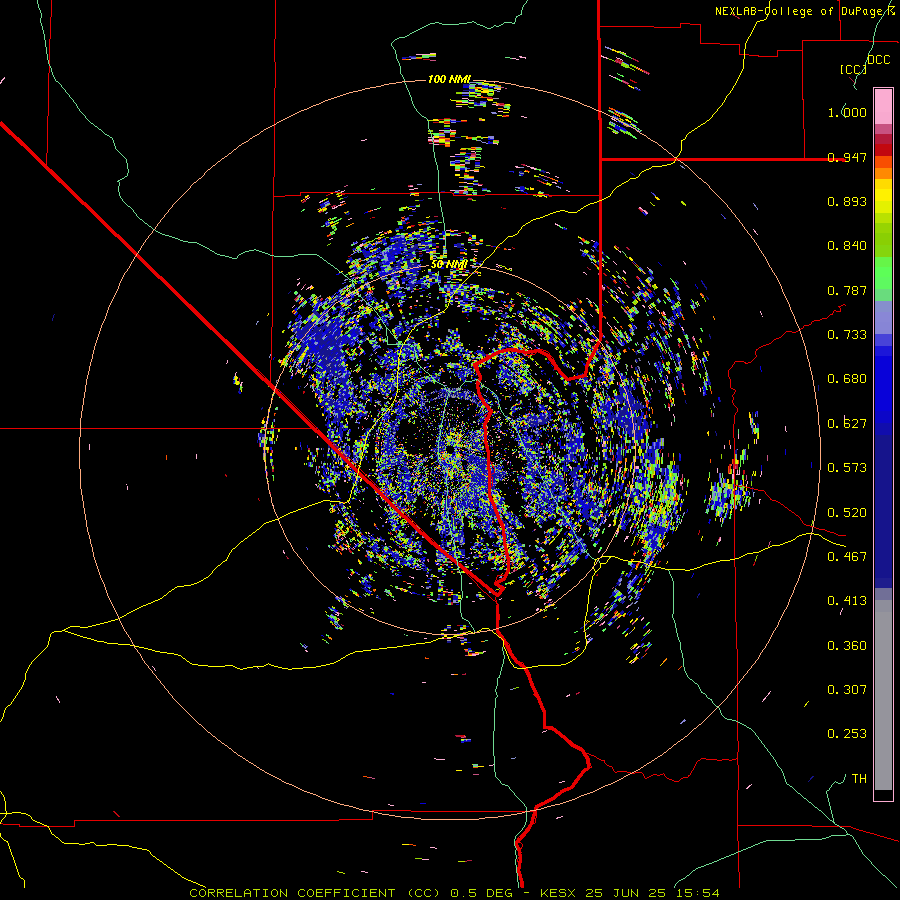Select the 0.413 scale value
Screen dimensions: 900x900
tap(847, 601)
